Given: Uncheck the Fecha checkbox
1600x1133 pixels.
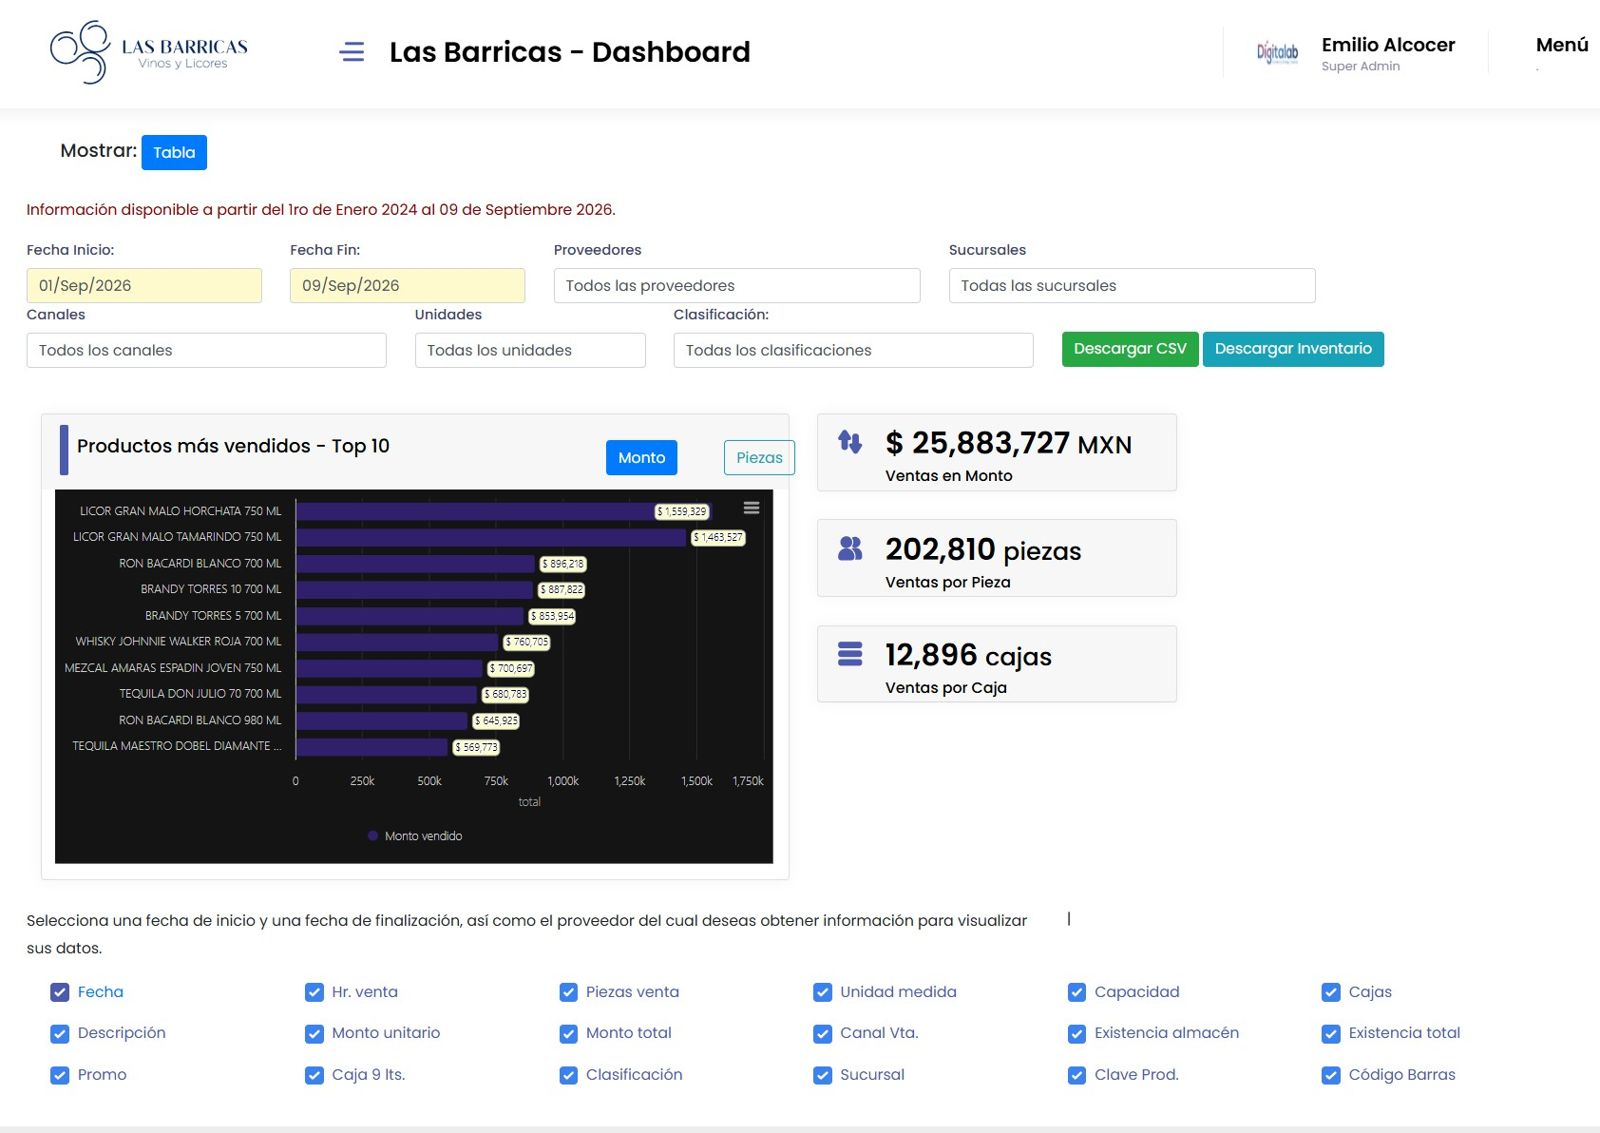Looking at the screenshot, I should (60, 992).
